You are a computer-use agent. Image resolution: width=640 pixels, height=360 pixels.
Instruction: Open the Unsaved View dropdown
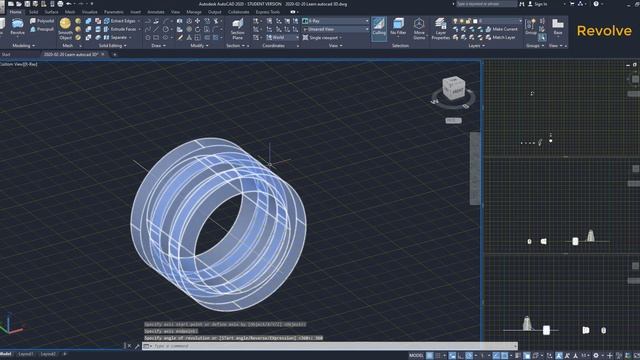coord(336,29)
